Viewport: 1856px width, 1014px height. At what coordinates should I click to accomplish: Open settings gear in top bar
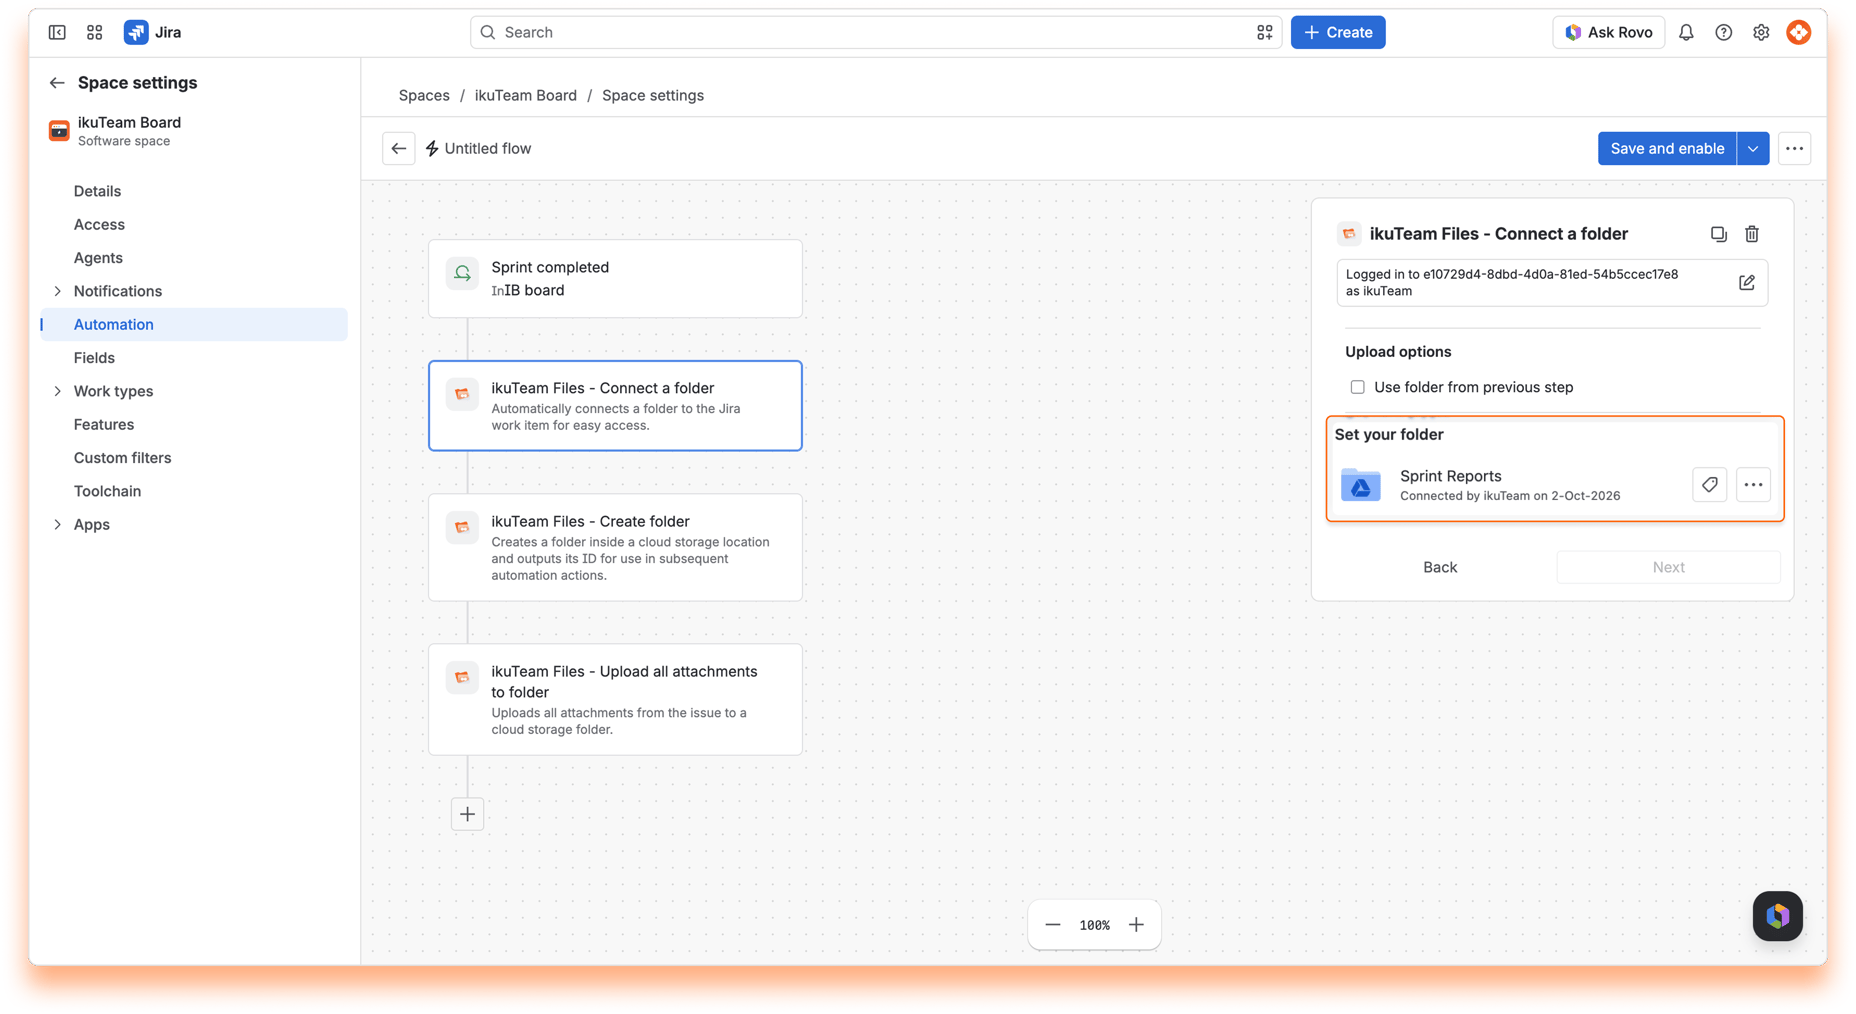pyautogui.click(x=1761, y=32)
